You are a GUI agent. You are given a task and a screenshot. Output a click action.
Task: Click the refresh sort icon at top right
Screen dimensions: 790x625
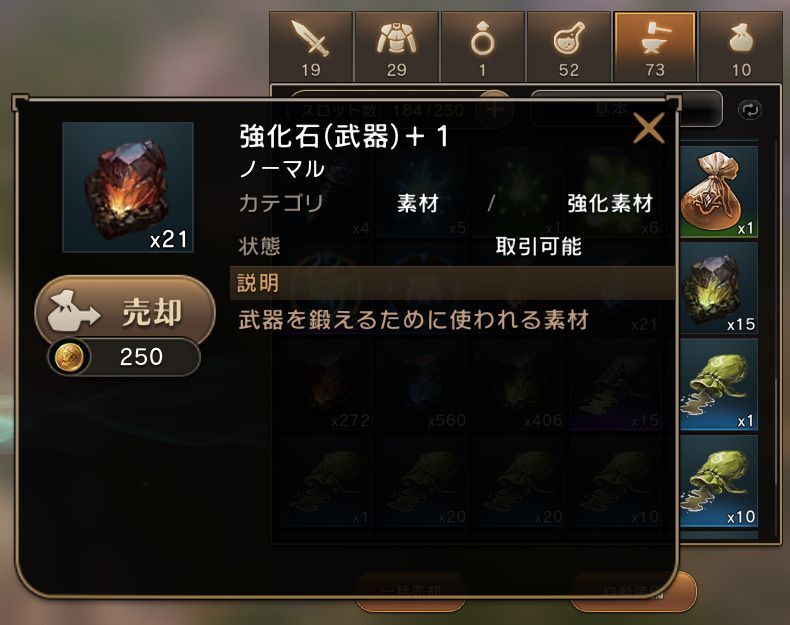(x=750, y=110)
